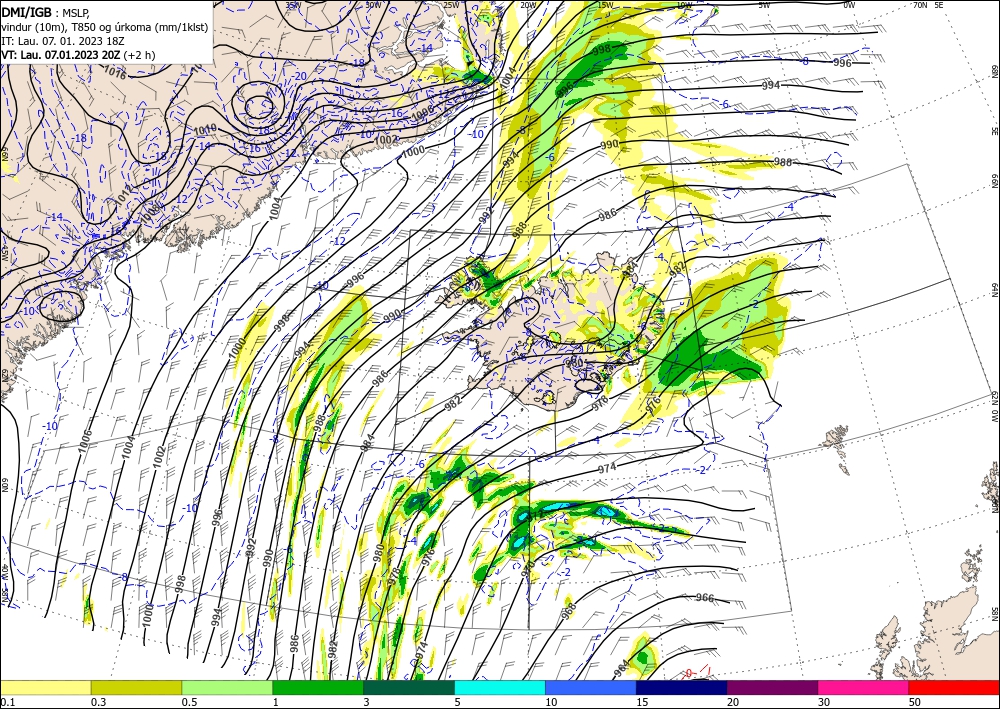The image size is (1000, 709).
Task: Click the '70N' latitude label
Action: [x=920, y=5]
